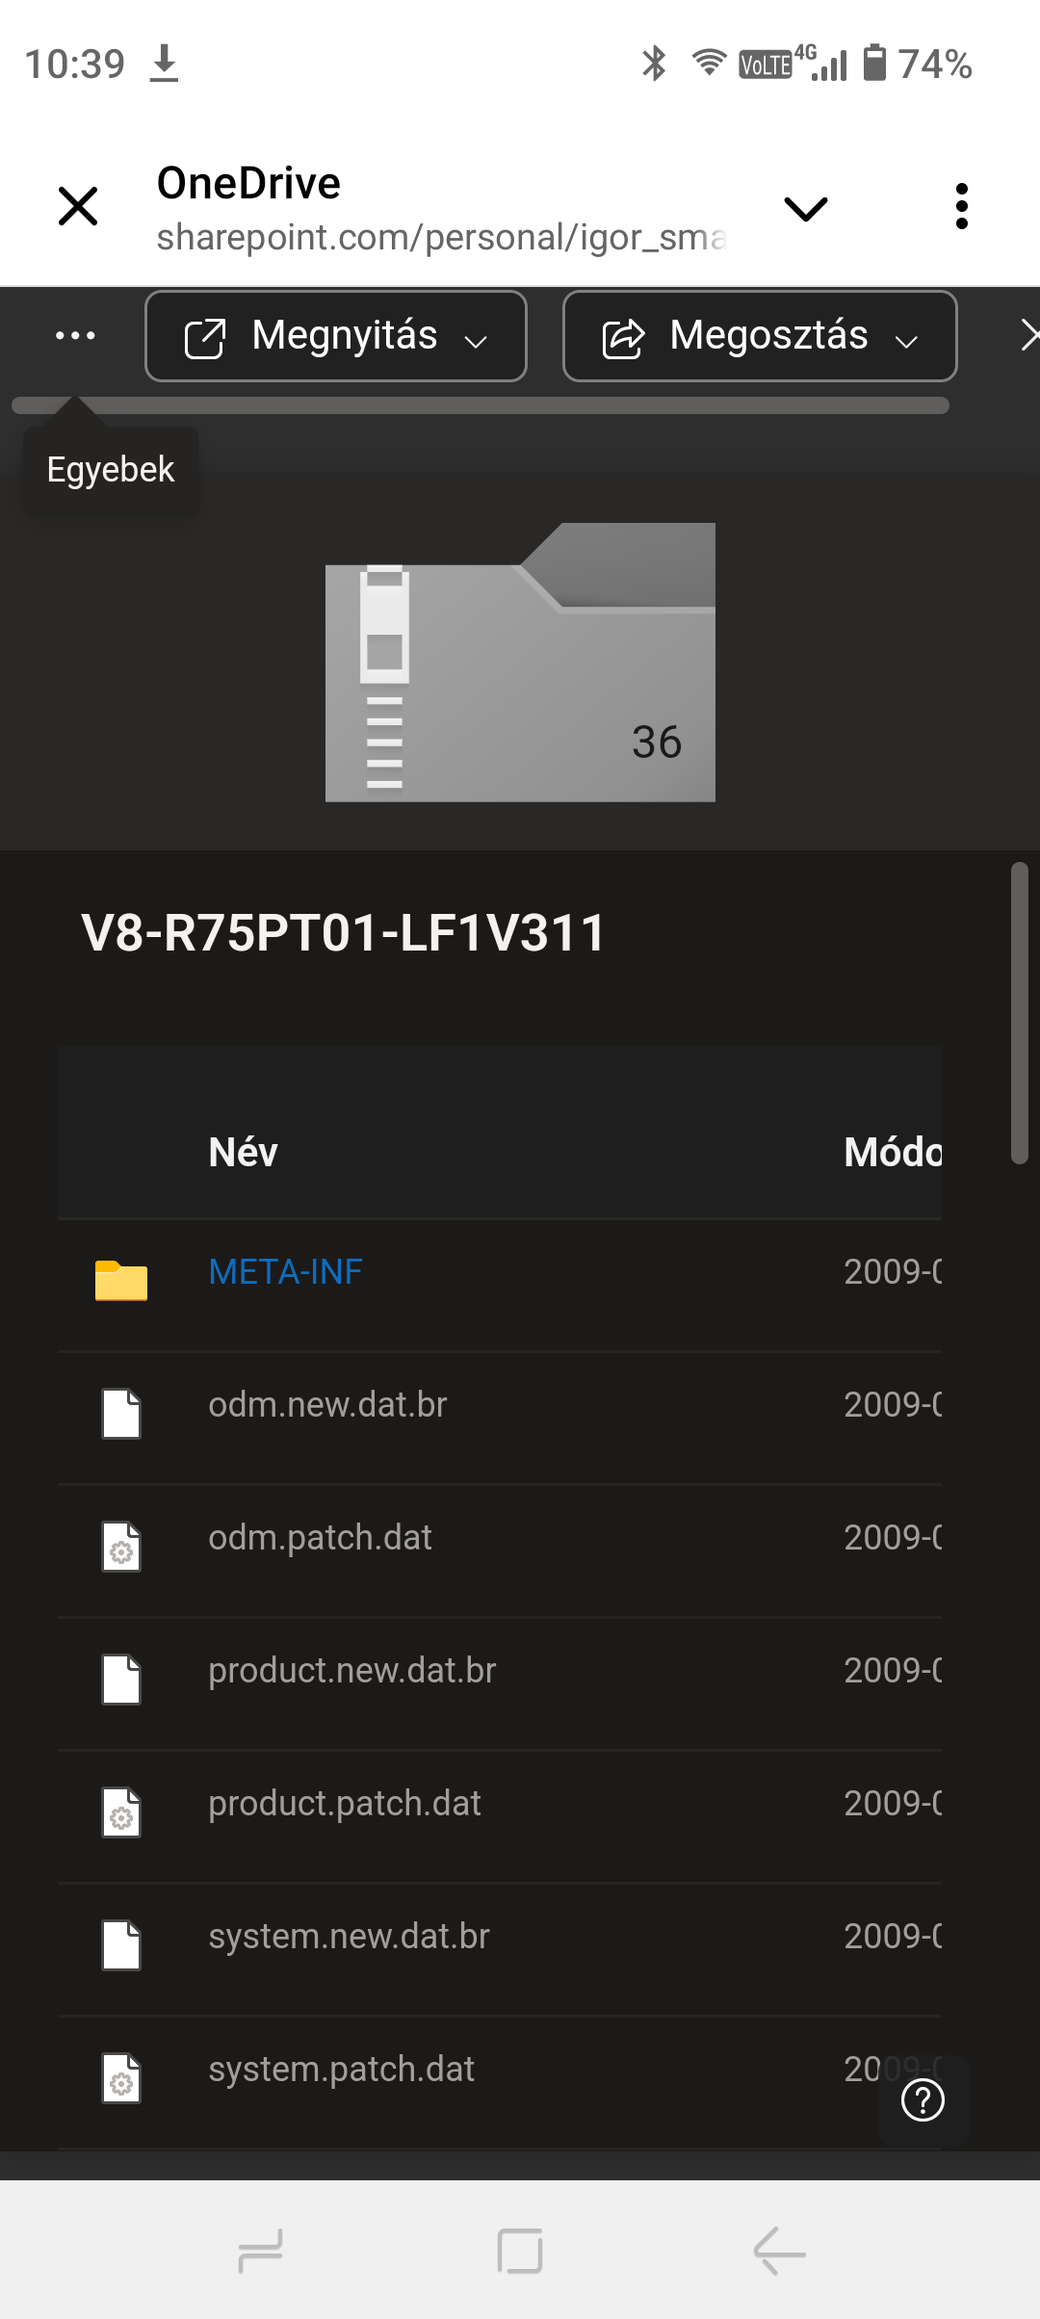Viewport: 1040px width, 2319px height.
Task: Tap the Android back navigation button
Action: 779,2252
